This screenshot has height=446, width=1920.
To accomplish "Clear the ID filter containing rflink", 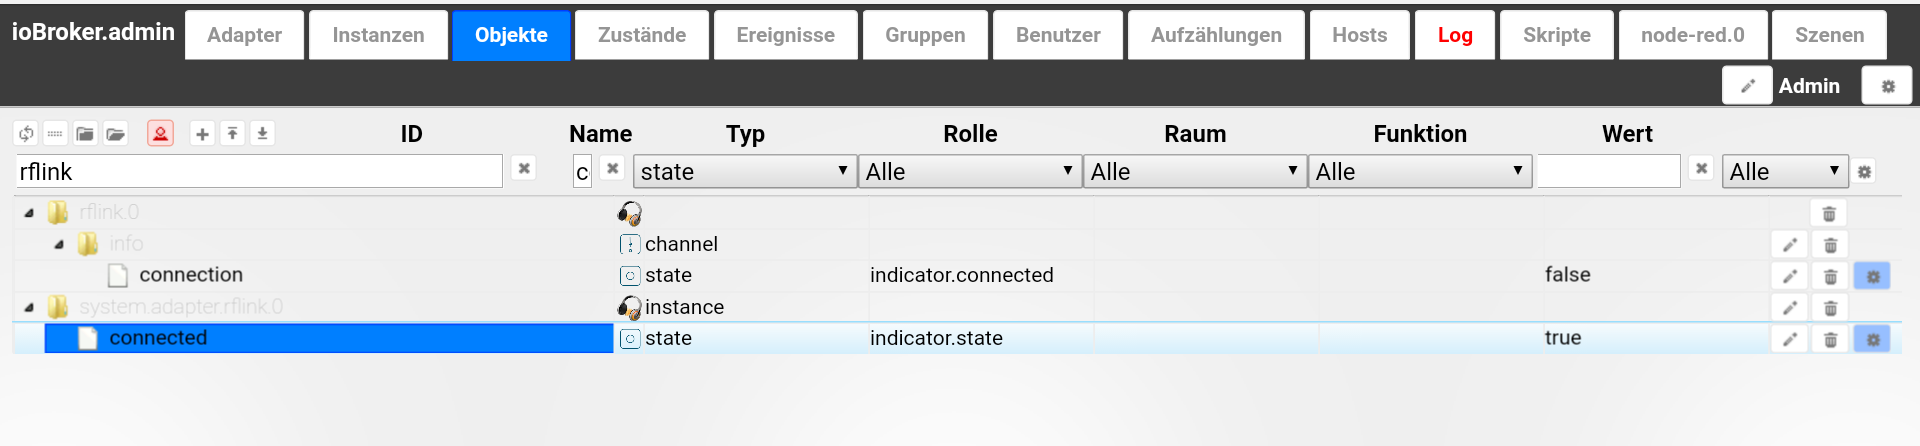I will (524, 168).
